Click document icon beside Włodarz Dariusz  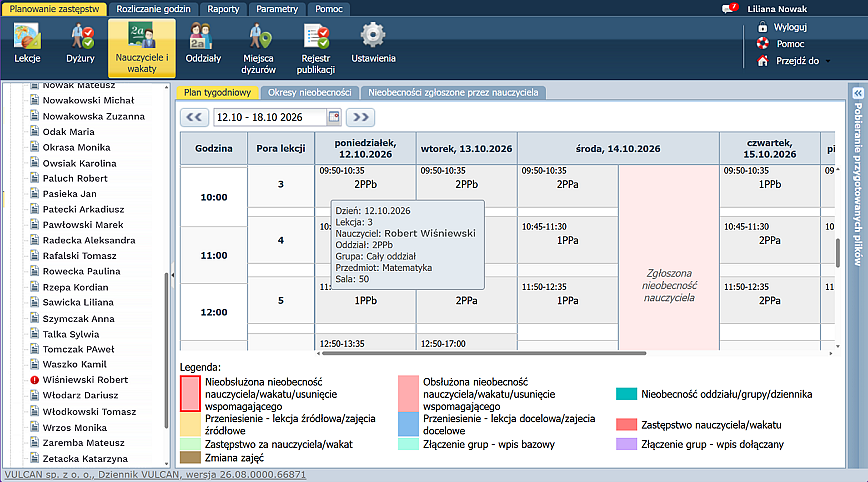click(34, 395)
